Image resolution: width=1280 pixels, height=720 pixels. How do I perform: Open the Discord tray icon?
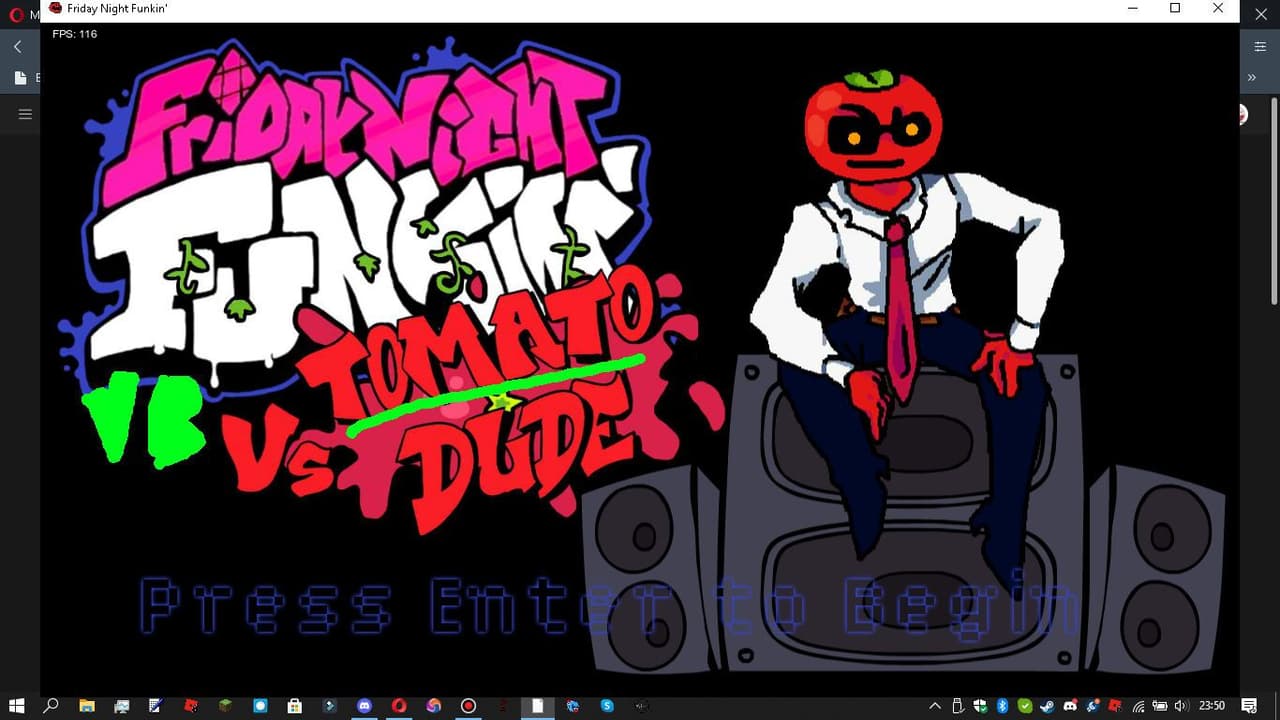tap(1070, 706)
